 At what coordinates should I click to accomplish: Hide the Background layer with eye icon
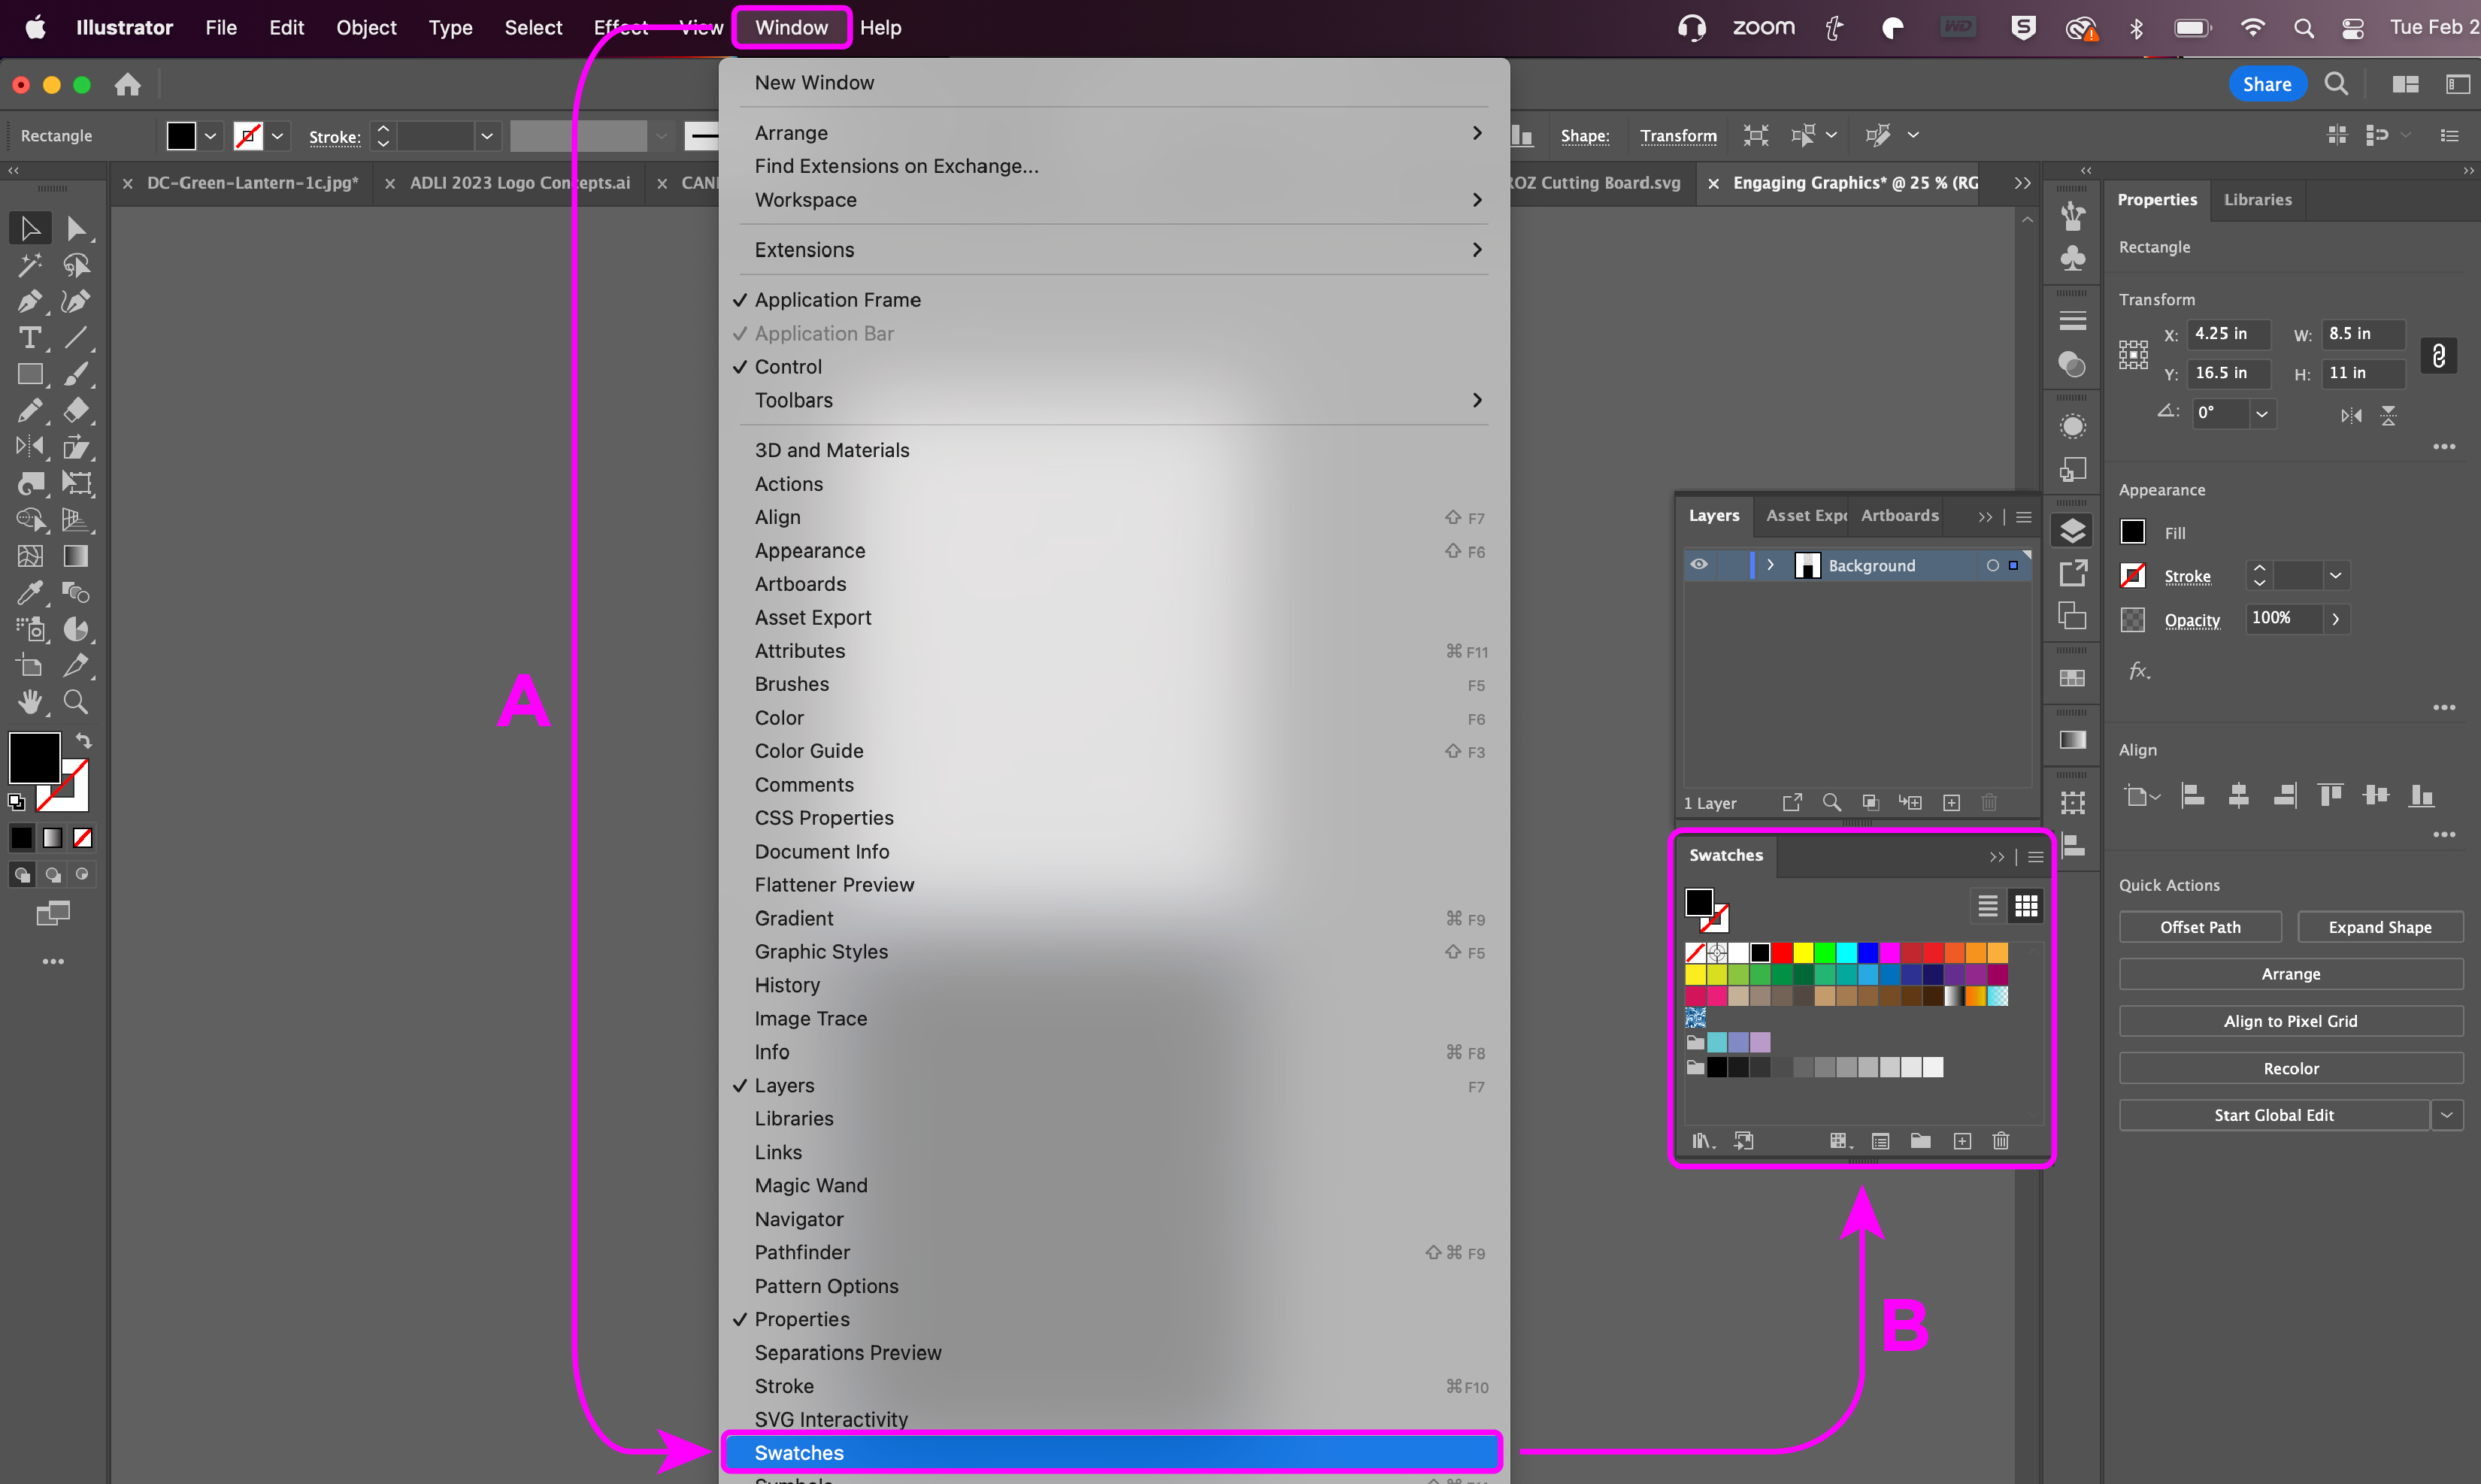pyautogui.click(x=1699, y=565)
